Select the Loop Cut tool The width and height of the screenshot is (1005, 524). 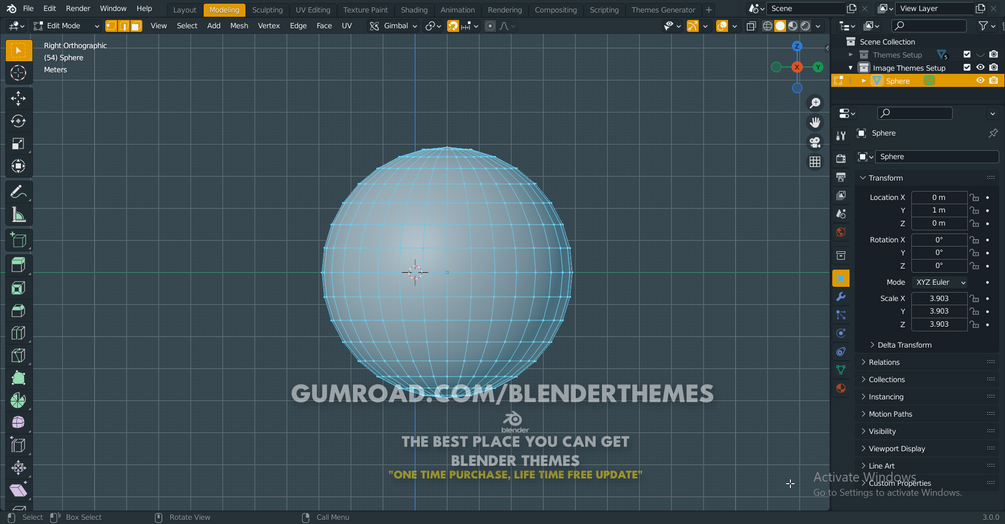[x=19, y=333]
